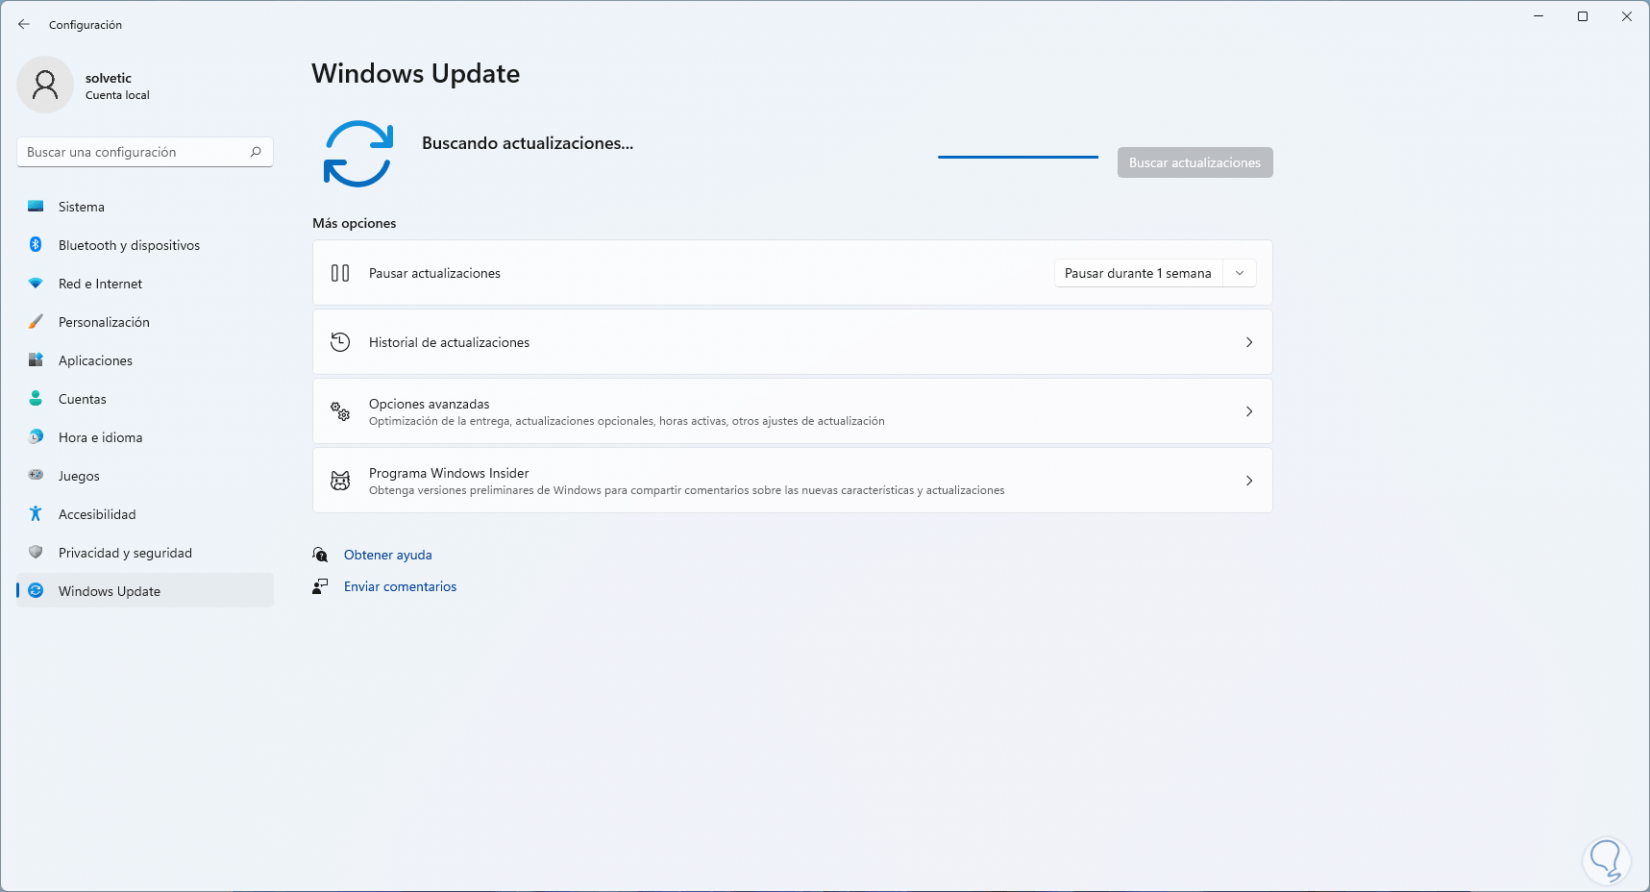Open the Programa Windows Insider row
This screenshot has height=892, width=1650.
tap(792, 481)
